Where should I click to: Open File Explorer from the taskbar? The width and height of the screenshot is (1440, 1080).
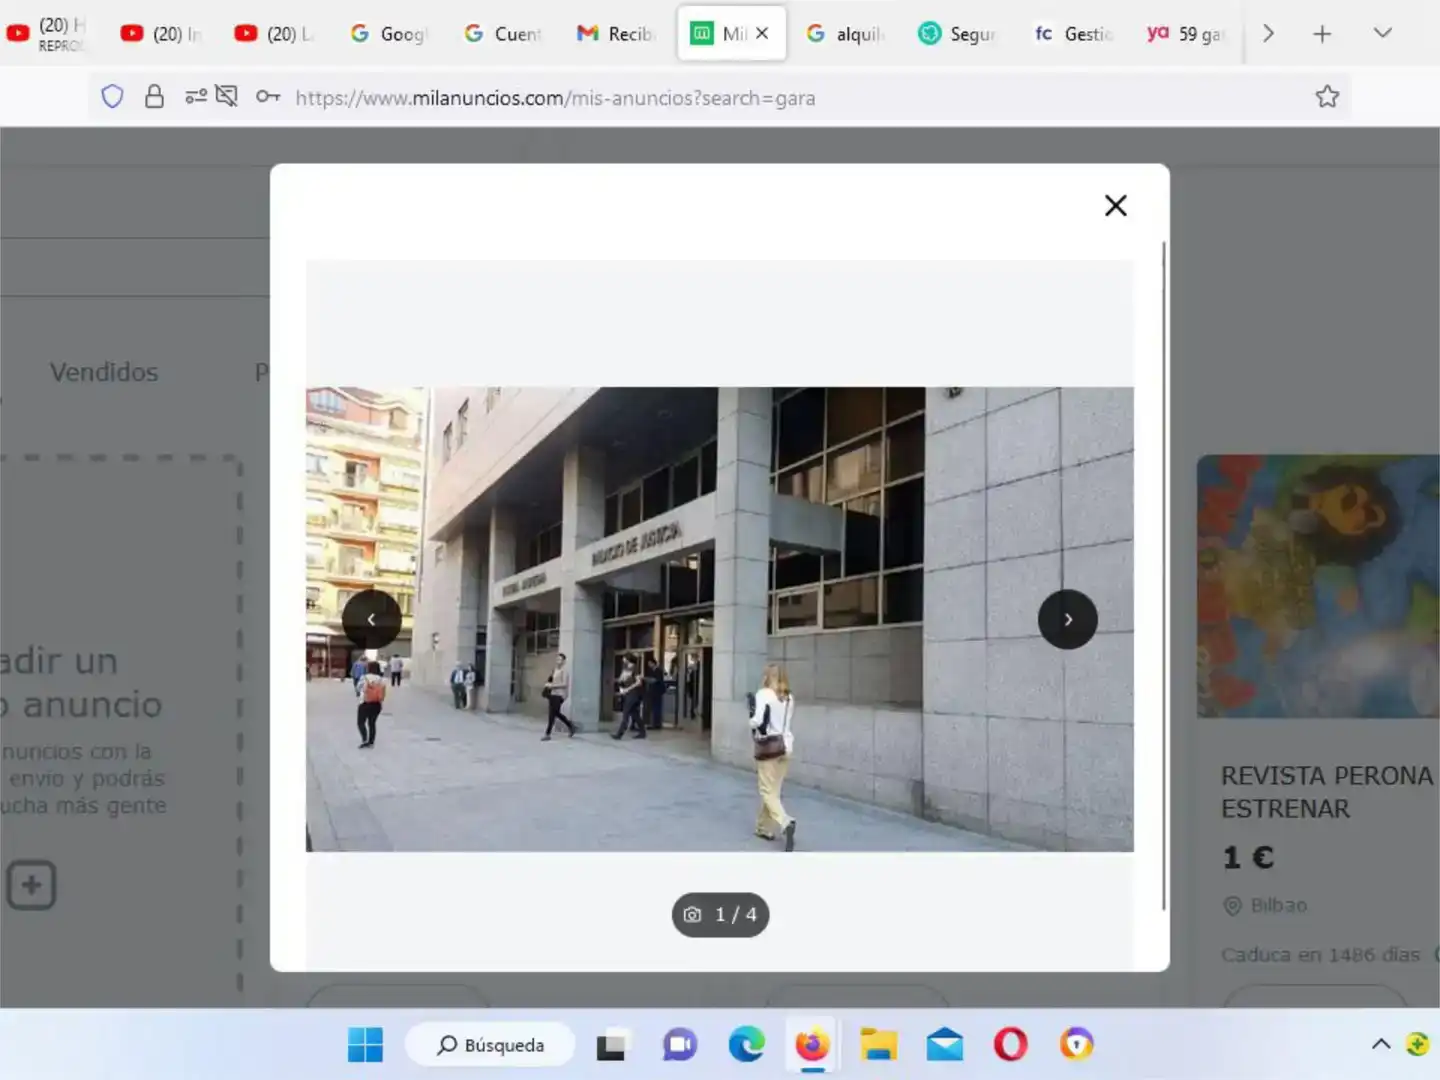coord(878,1045)
